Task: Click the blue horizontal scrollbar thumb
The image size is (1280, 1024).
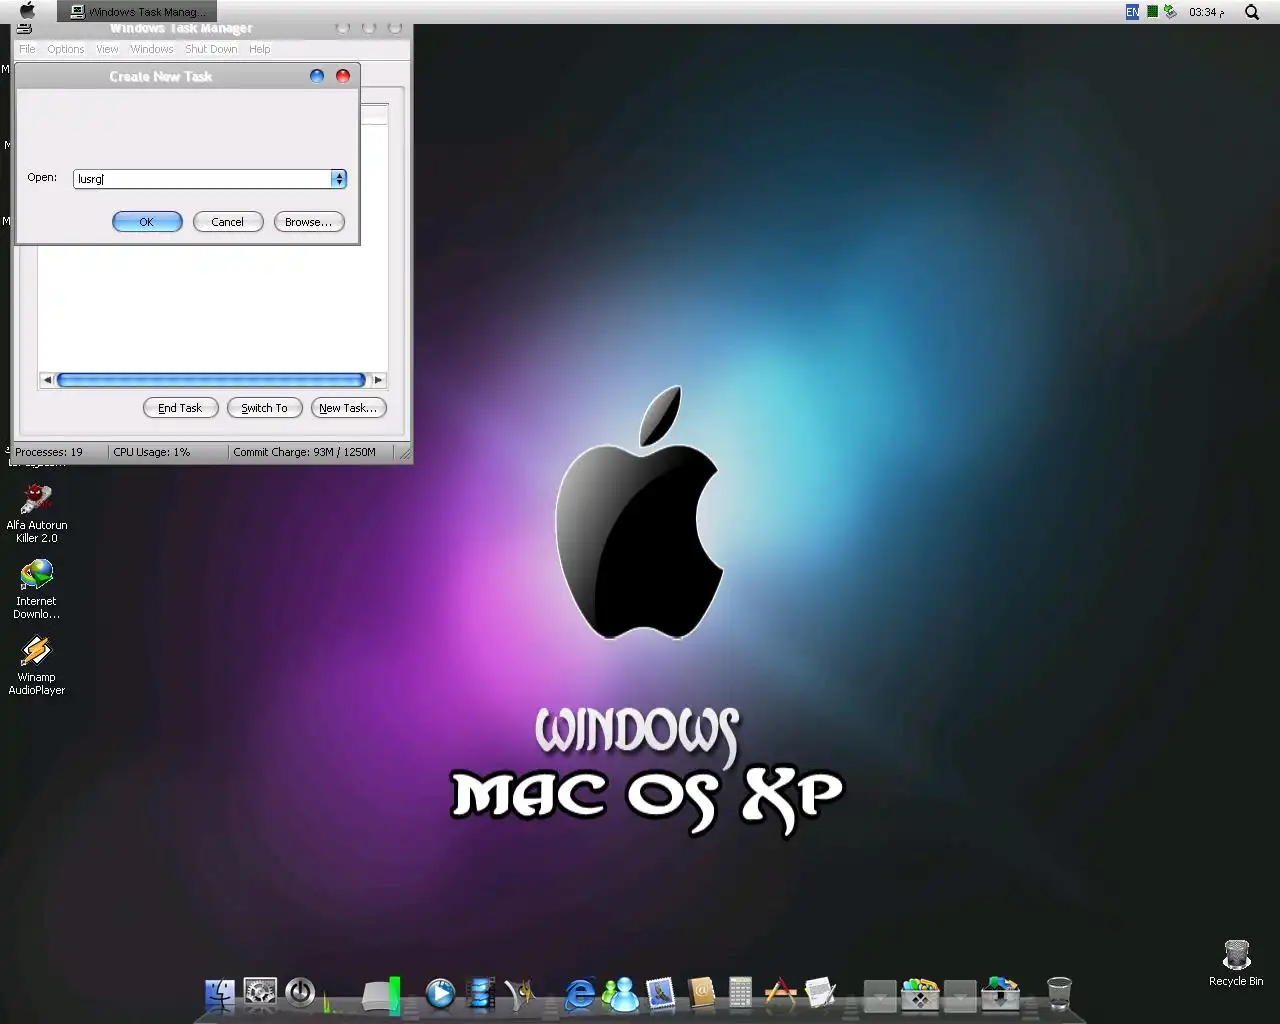Action: point(211,380)
